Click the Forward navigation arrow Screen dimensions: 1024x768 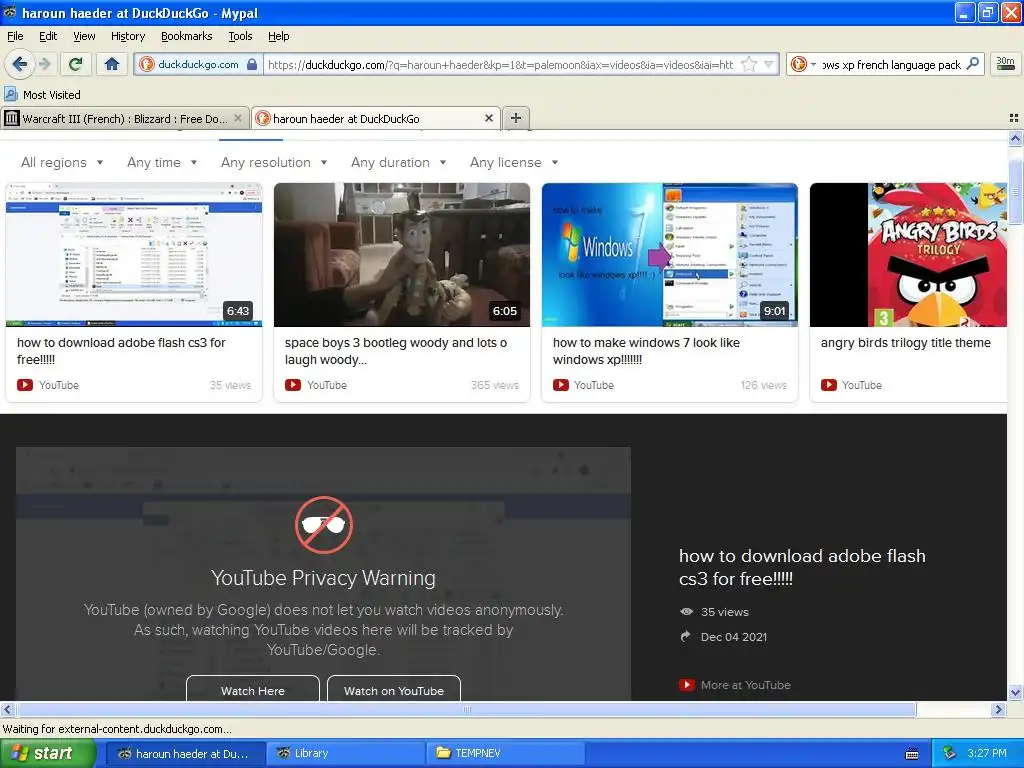45,64
